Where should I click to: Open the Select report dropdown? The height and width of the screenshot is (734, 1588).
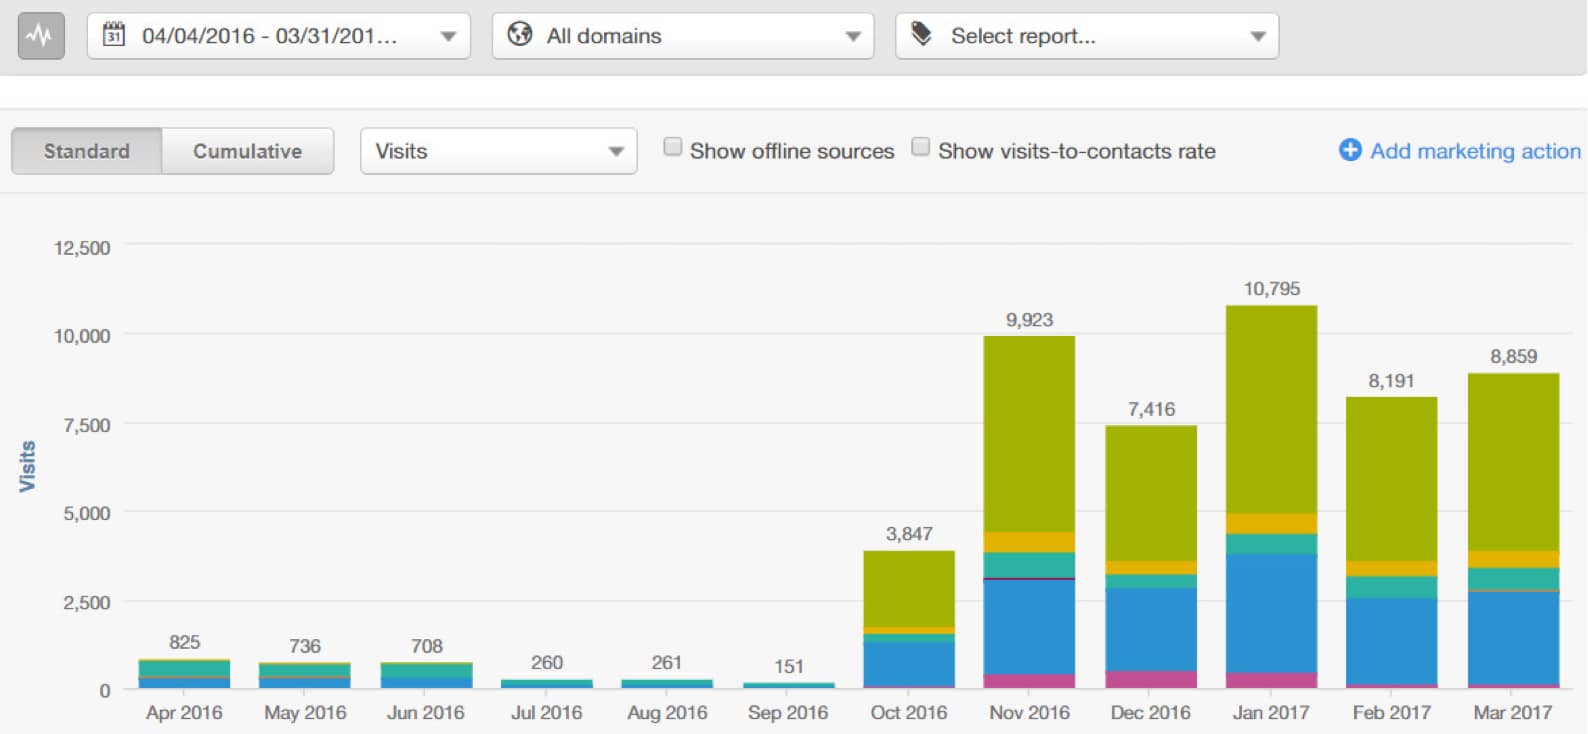tap(1087, 36)
